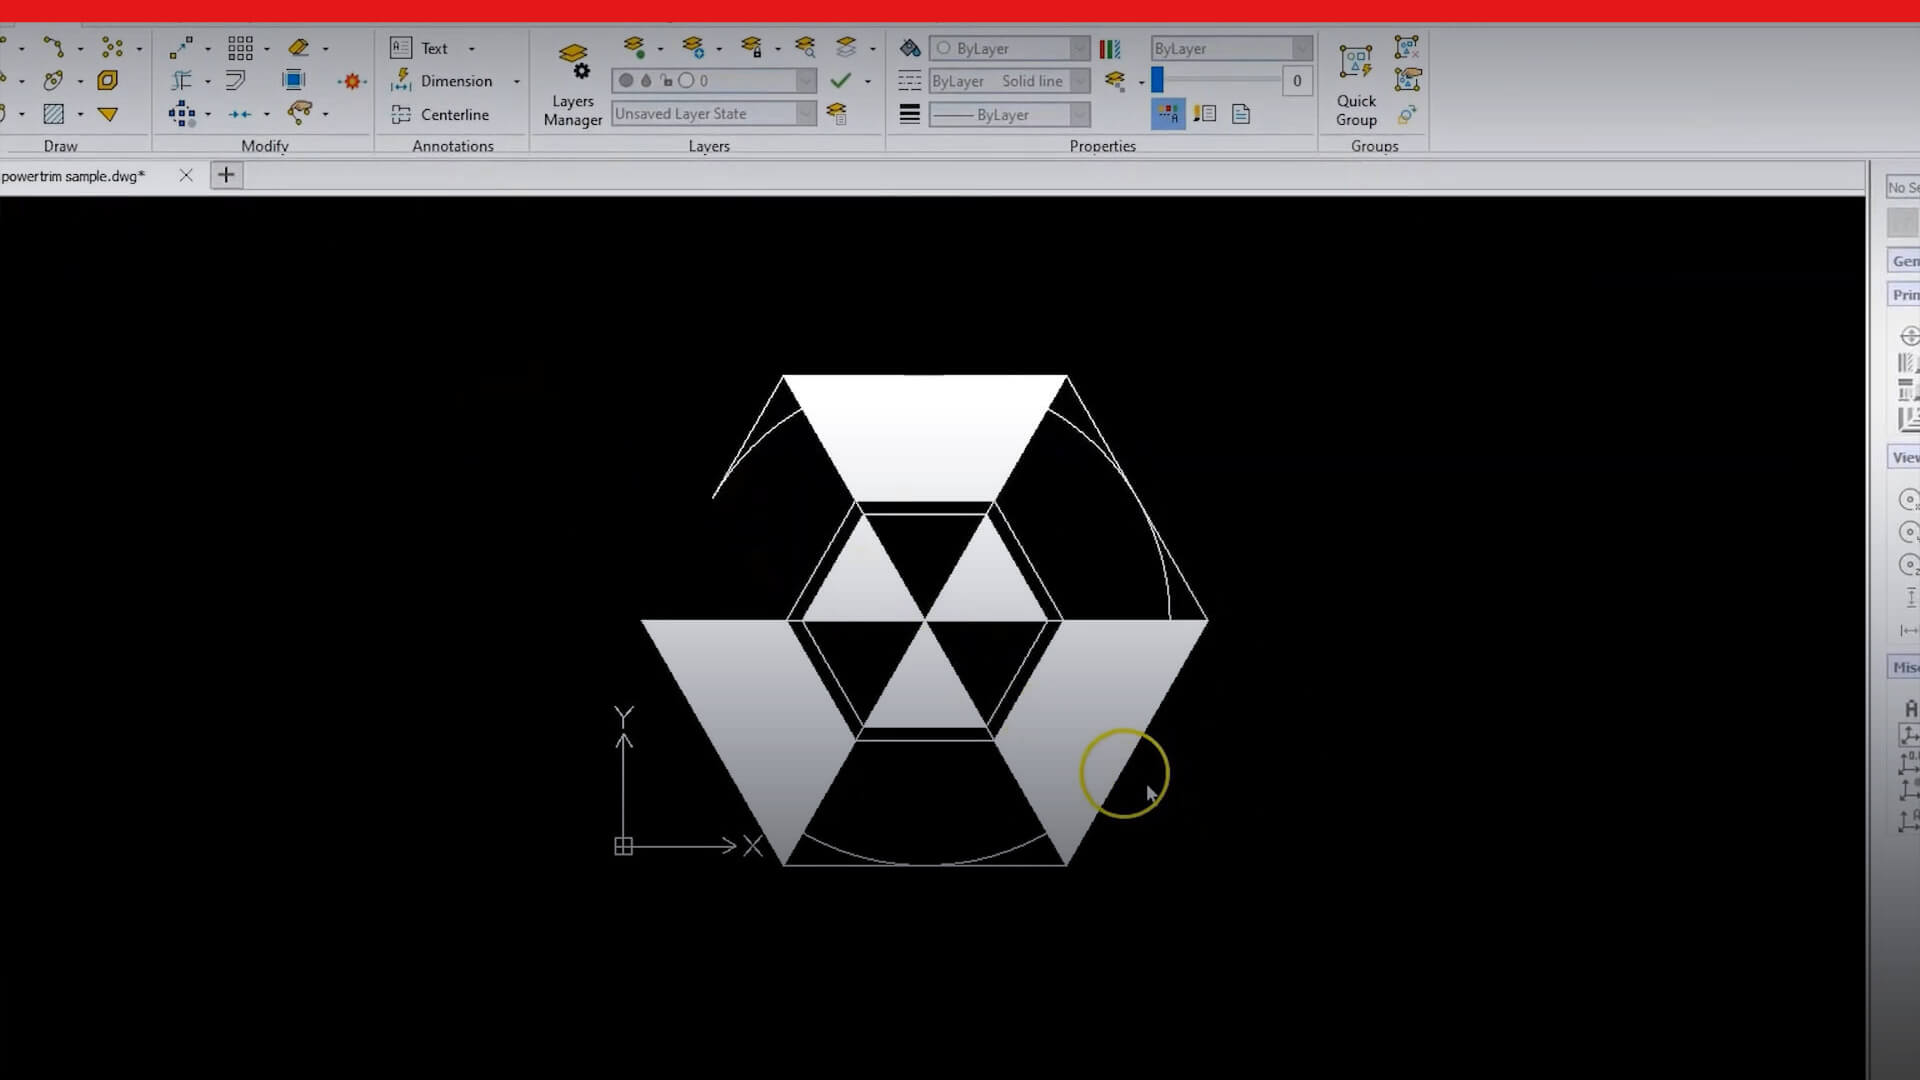Add a new drawing tab with plus button

[226, 175]
